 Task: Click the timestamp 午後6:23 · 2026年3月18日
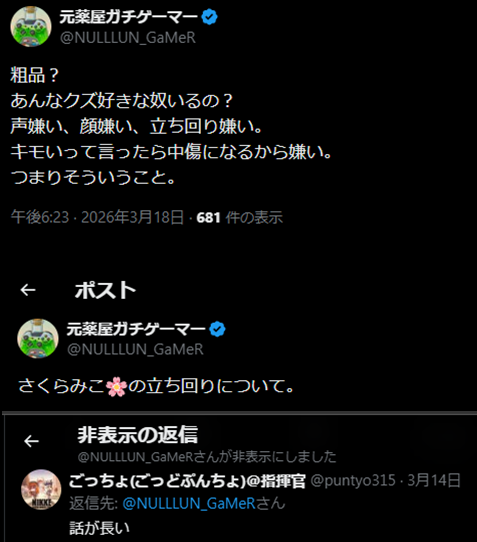97,217
